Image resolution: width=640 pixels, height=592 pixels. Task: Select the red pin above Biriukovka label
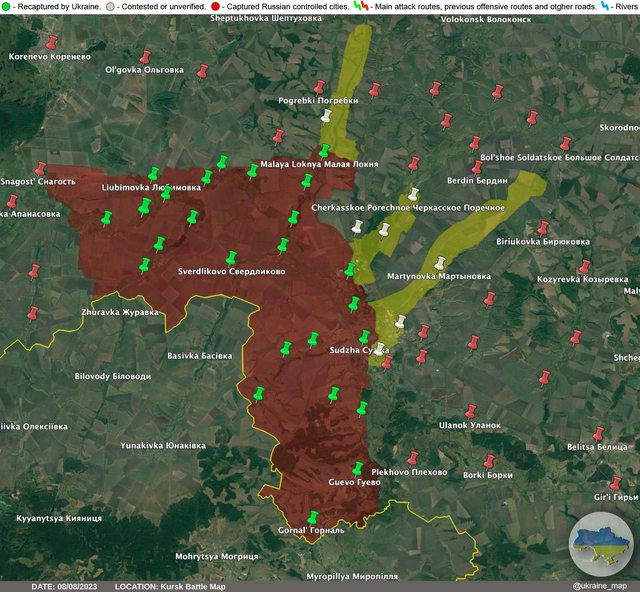543,228
